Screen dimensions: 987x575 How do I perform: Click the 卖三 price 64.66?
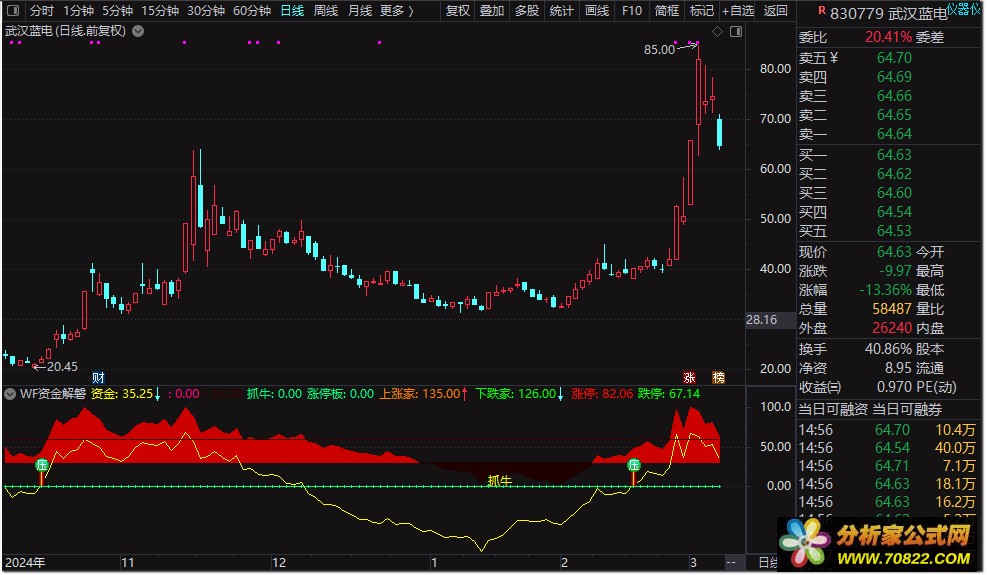coord(894,96)
